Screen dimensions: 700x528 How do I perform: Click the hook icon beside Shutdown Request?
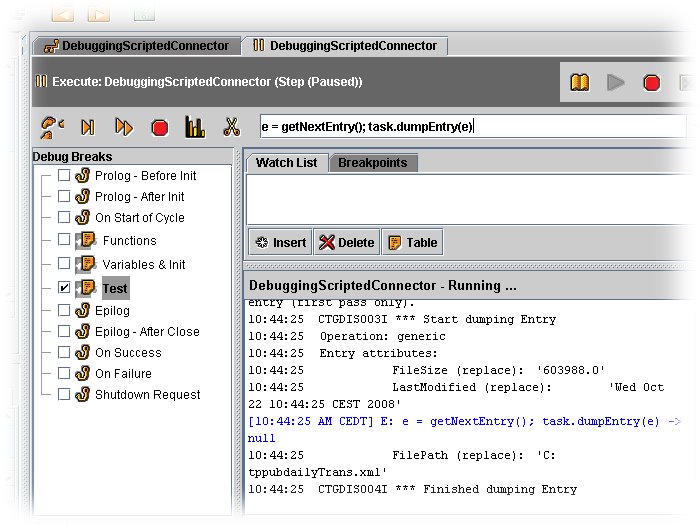pos(83,395)
